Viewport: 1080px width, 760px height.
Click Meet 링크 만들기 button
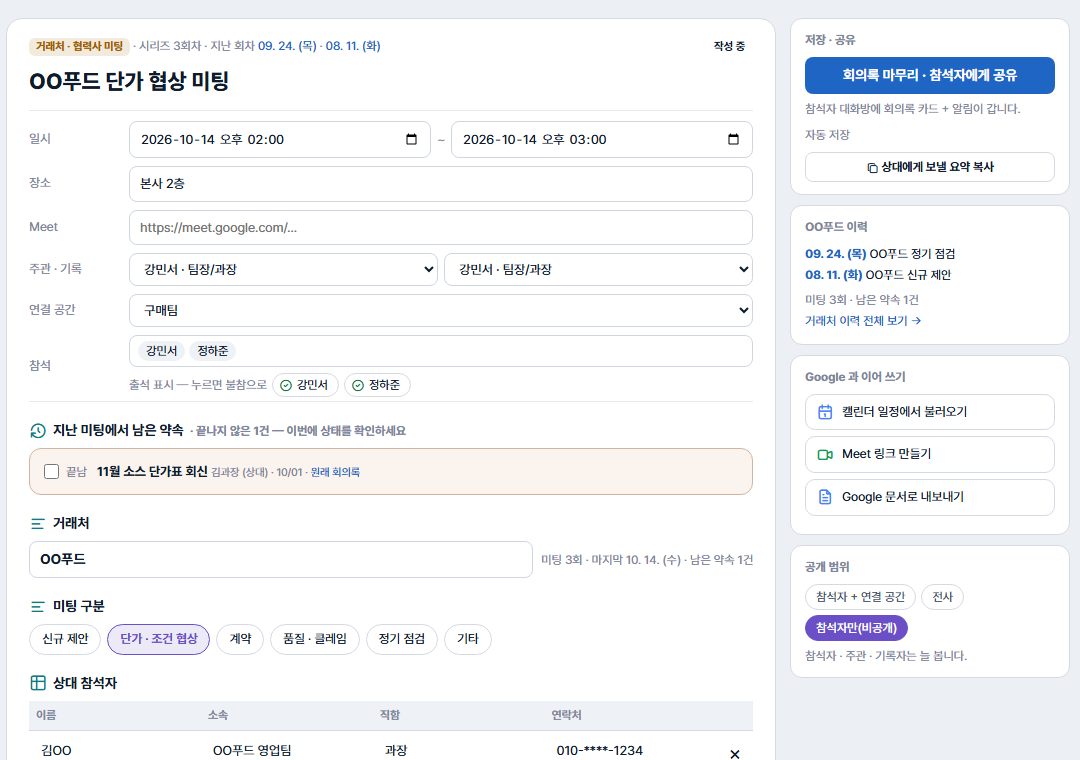point(930,454)
